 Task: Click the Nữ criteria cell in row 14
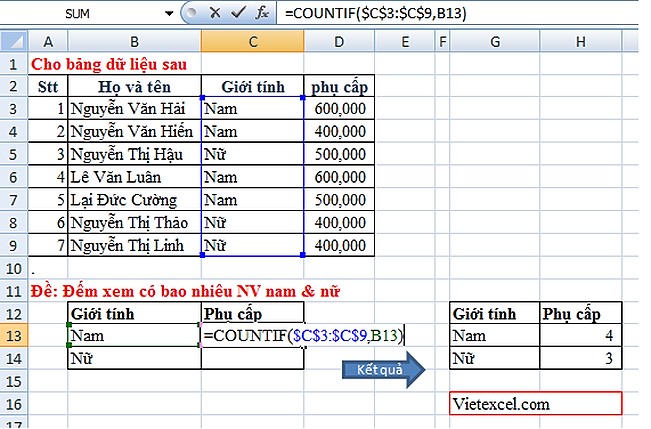[134, 358]
